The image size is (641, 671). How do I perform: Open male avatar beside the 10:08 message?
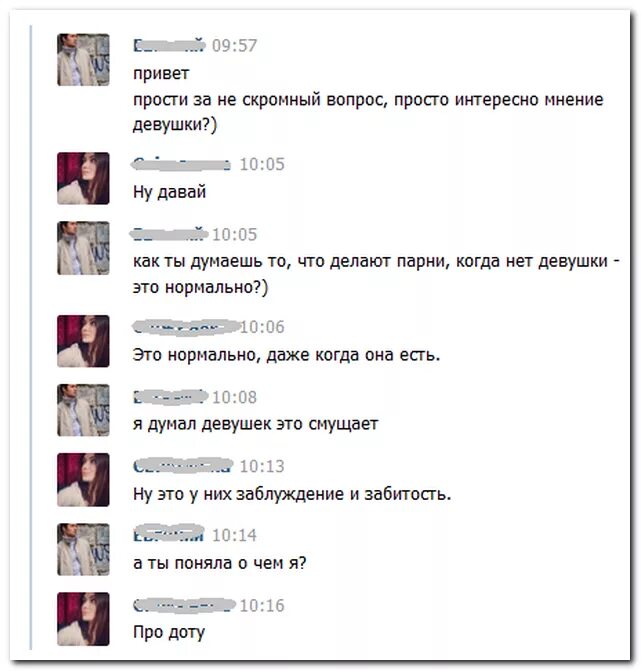coord(83,410)
